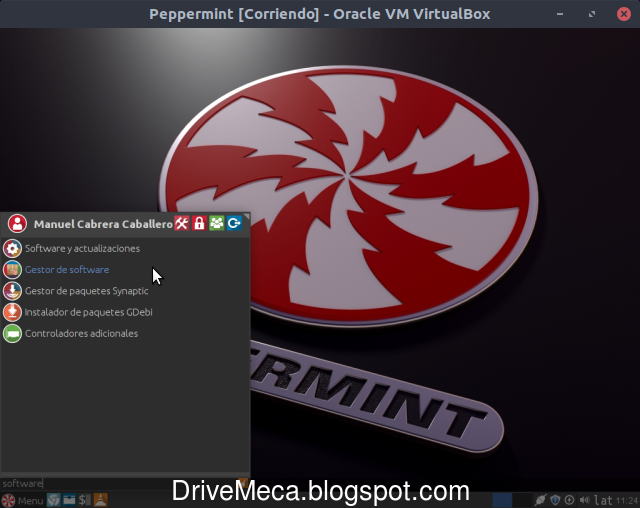Launch Gestor de software entry
Screen dimensions: 640x508
125,269
